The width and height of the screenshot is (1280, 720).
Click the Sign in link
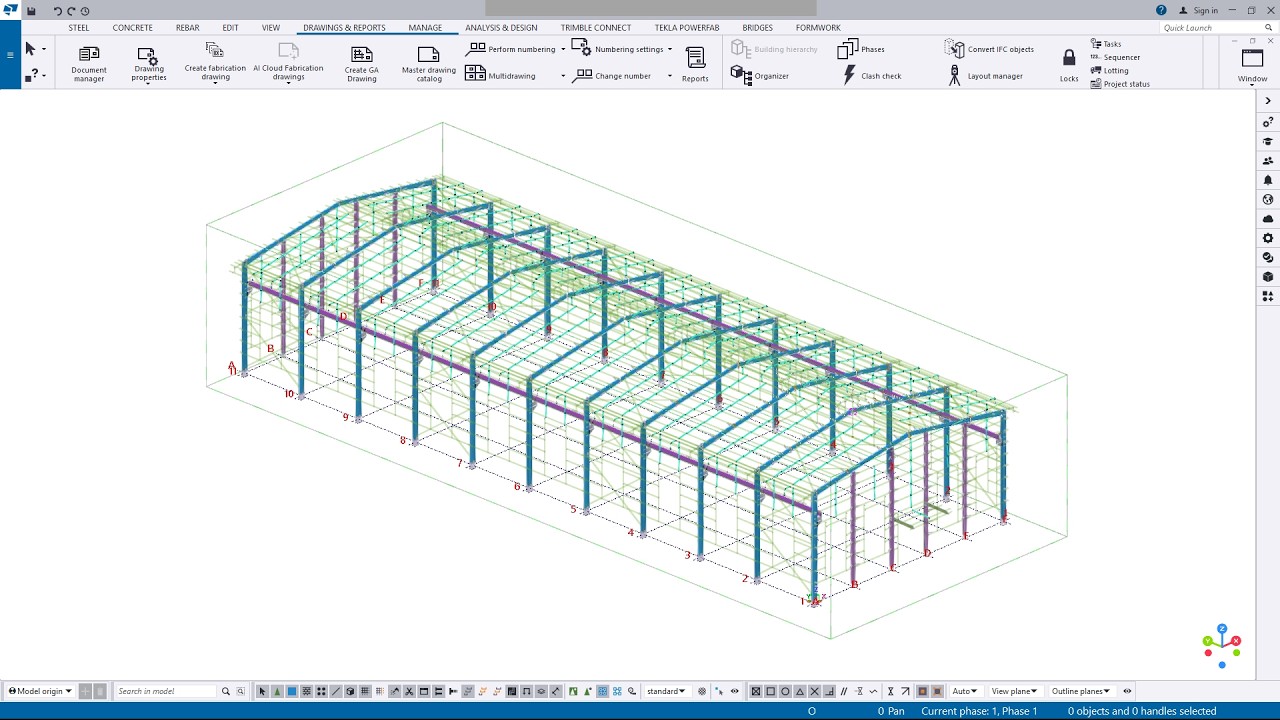pos(1199,11)
